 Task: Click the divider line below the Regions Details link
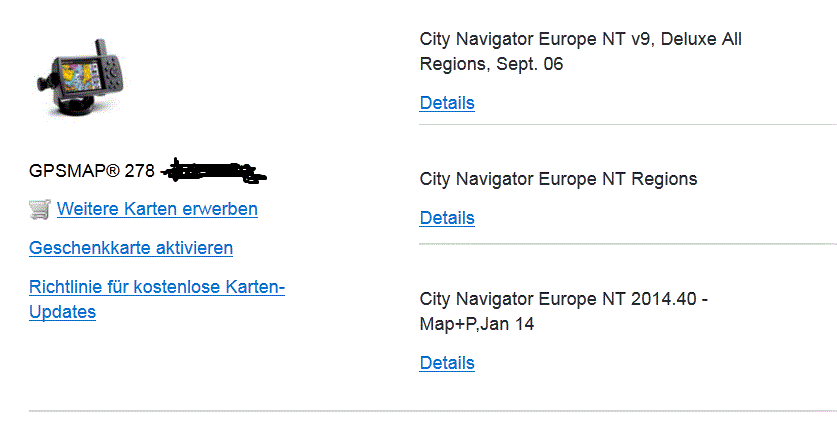[627, 243]
